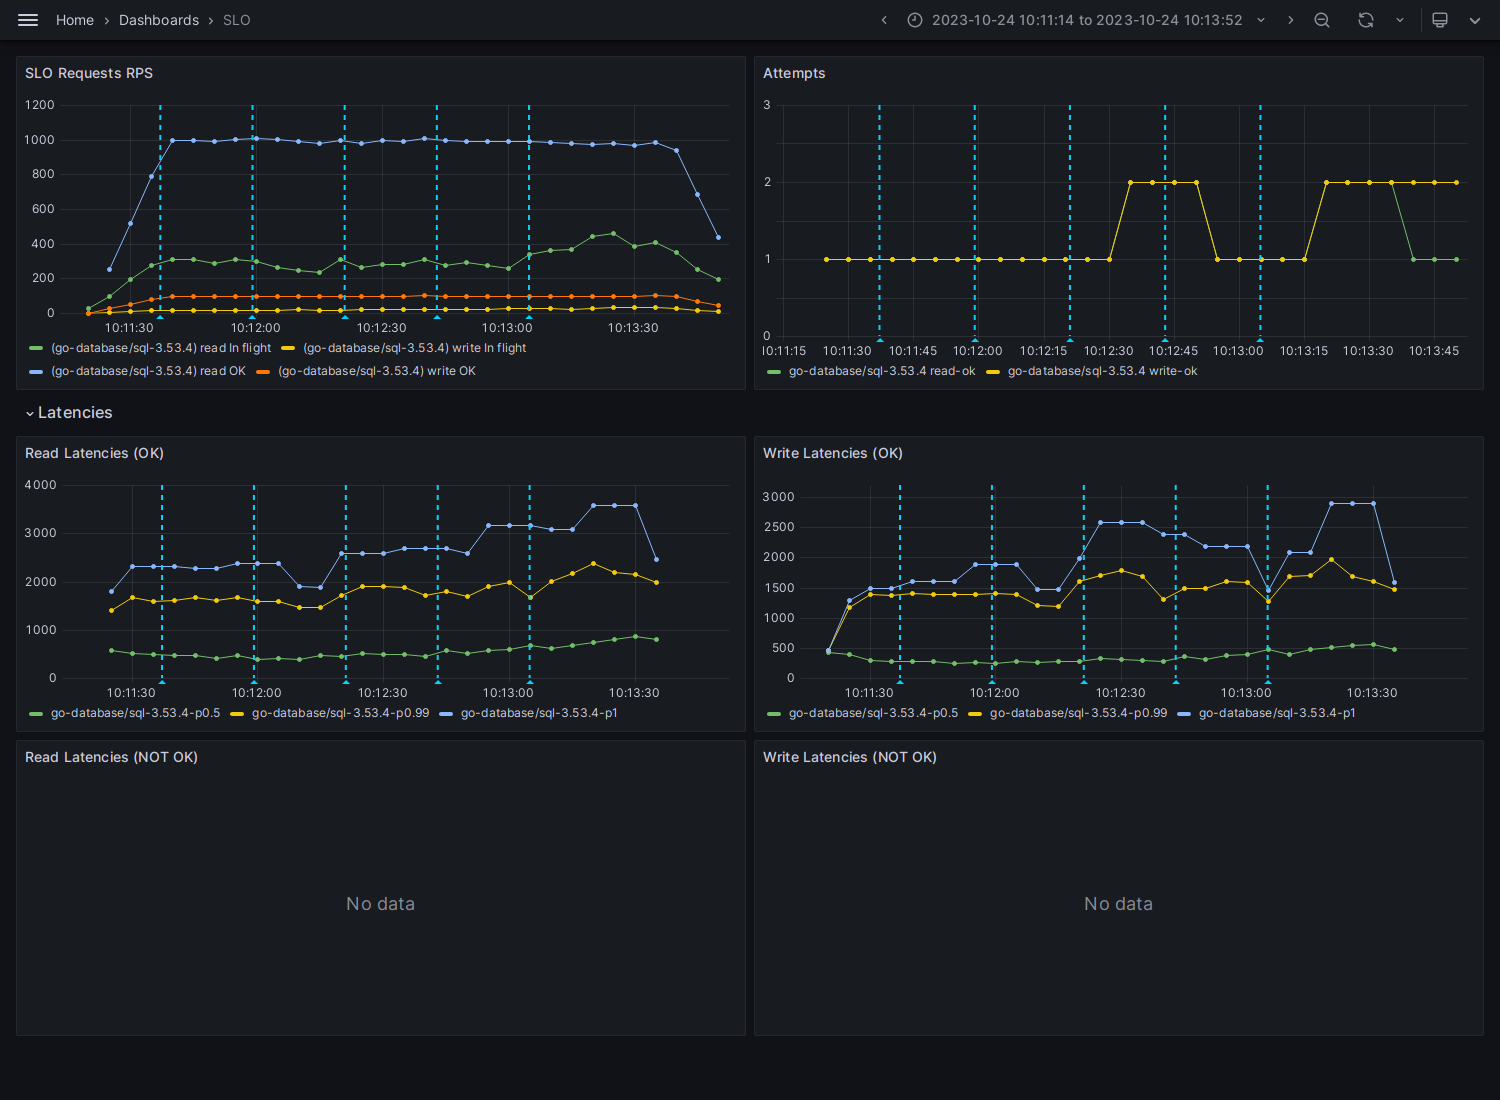Open Read Latencies (OK) panel title

[94, 453]
